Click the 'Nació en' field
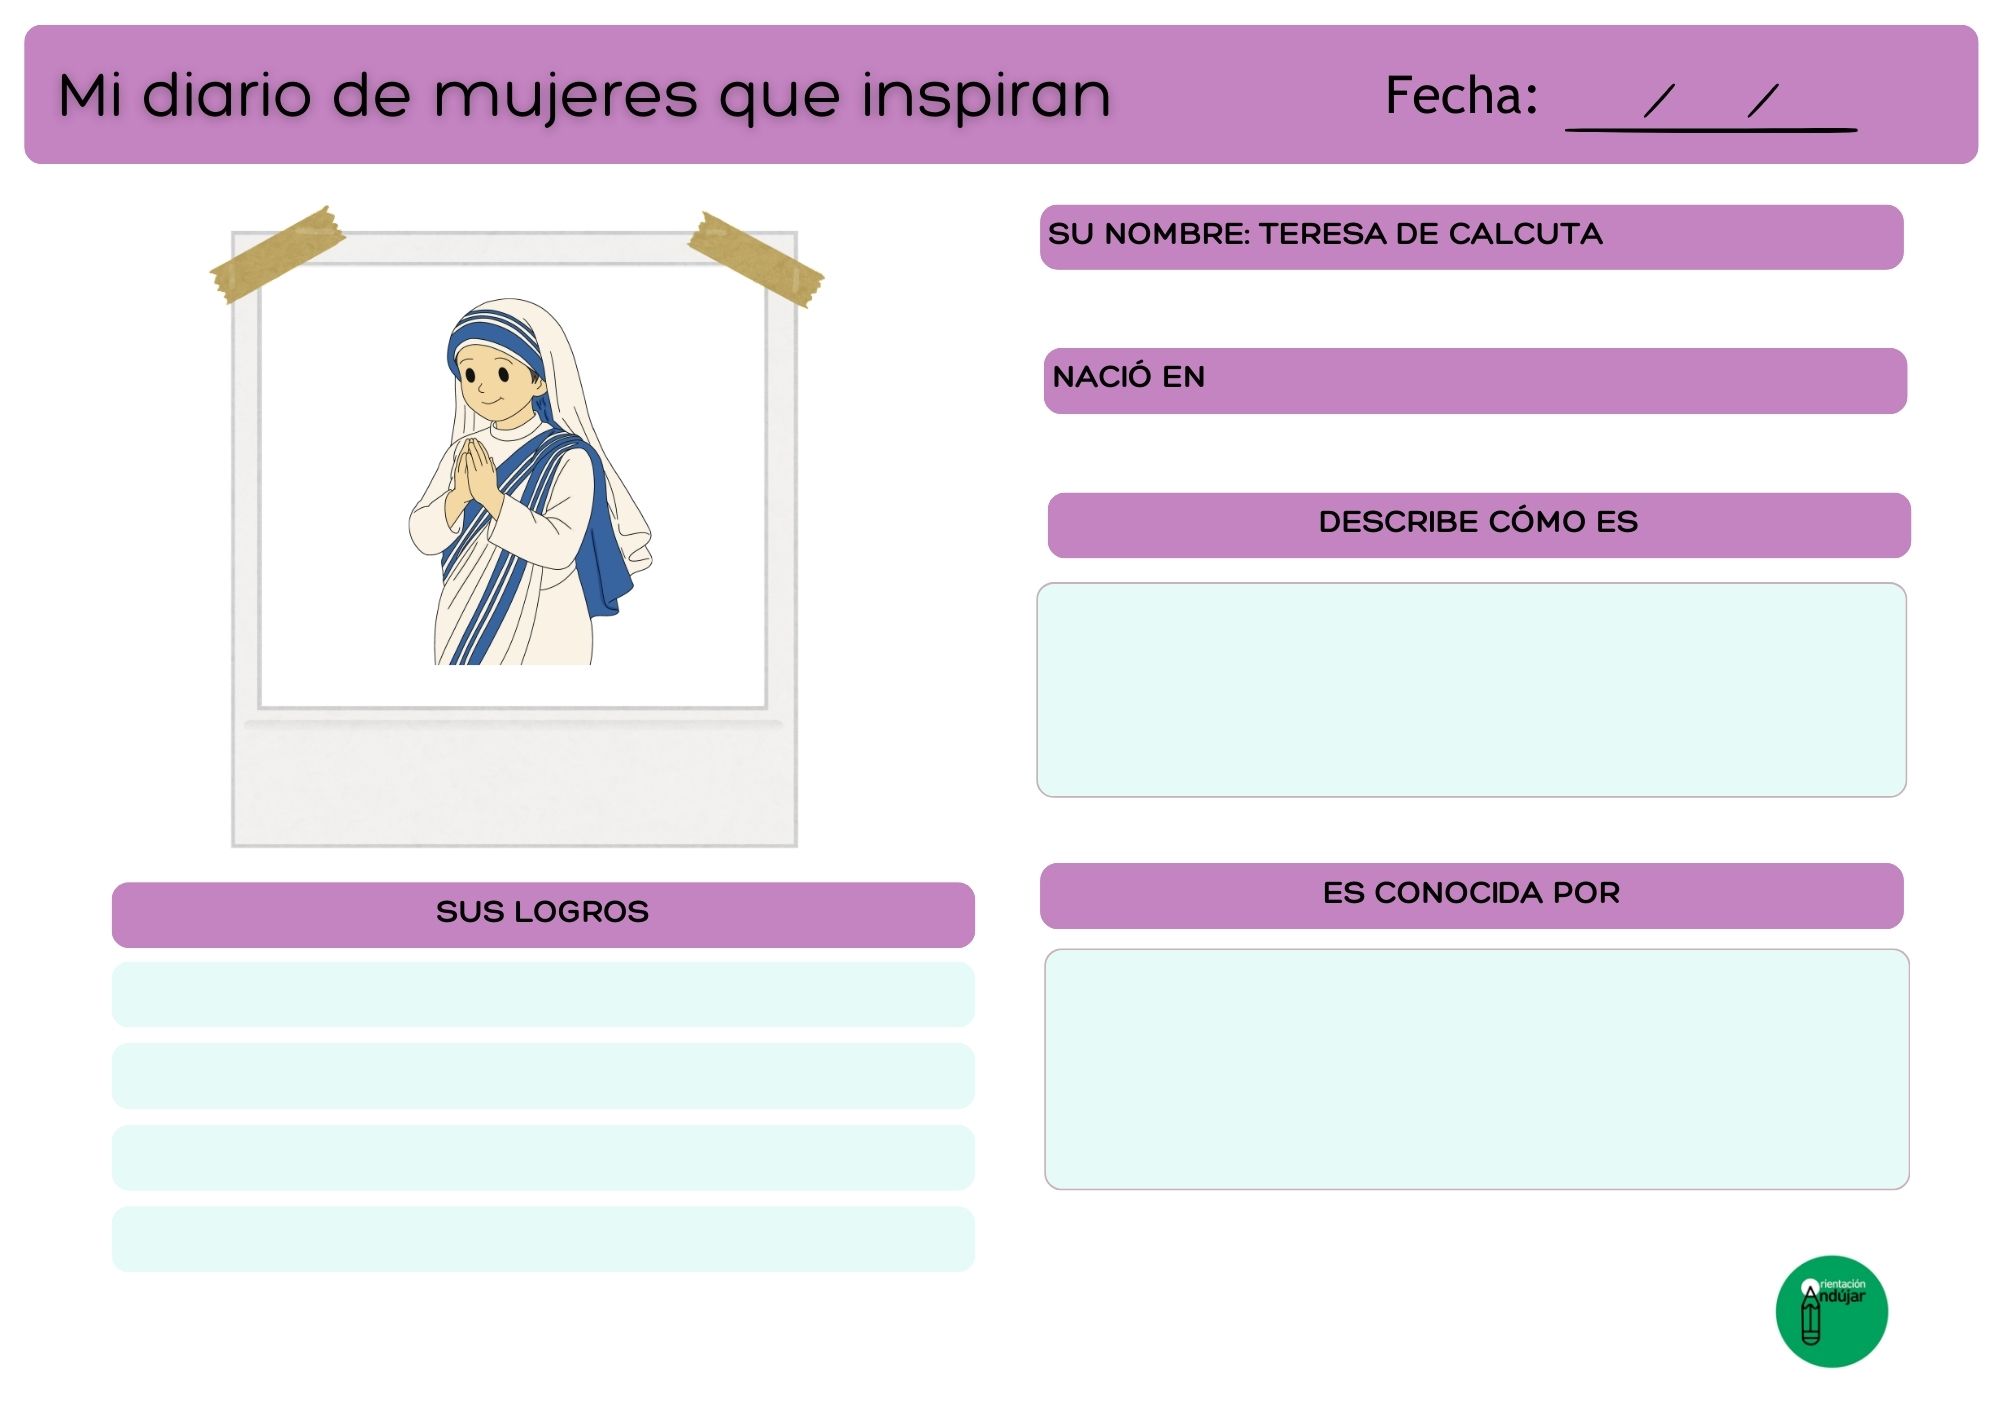This screenshot has height=1414, width=2000. coord(1475,380)
